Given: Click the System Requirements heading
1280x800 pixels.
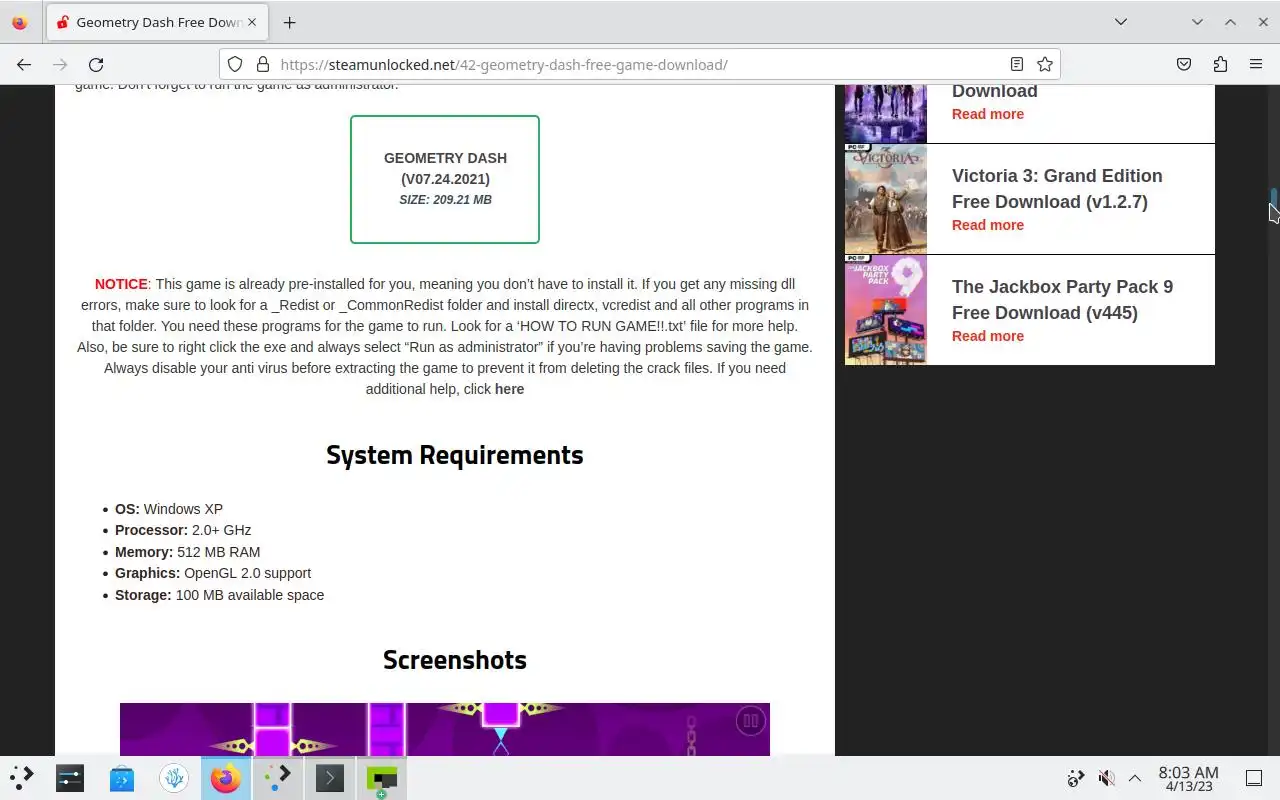Looking at the screenshot, I should 455,455.
